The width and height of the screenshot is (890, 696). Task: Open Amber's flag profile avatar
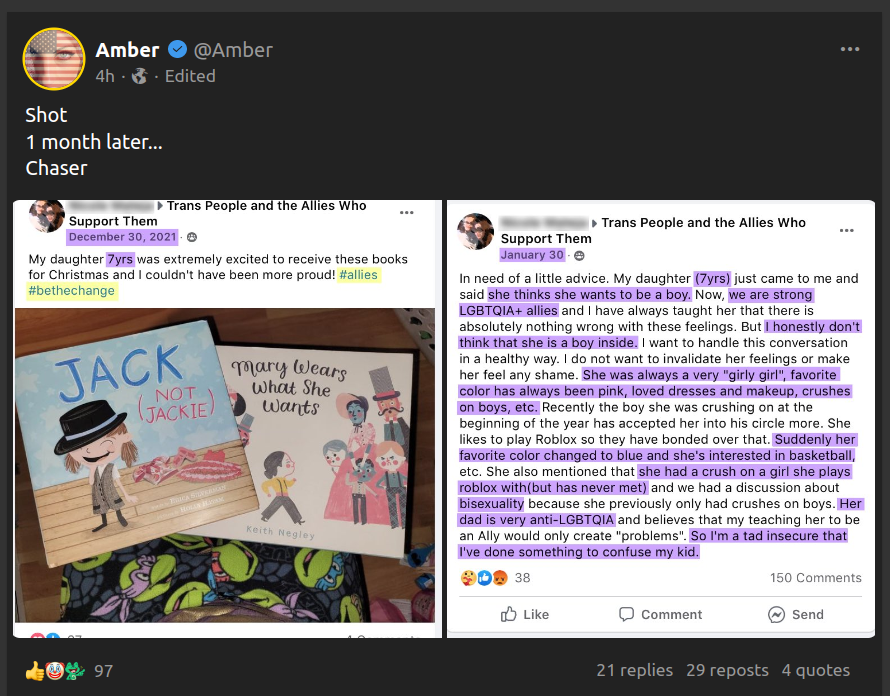[x=54, y=59]
